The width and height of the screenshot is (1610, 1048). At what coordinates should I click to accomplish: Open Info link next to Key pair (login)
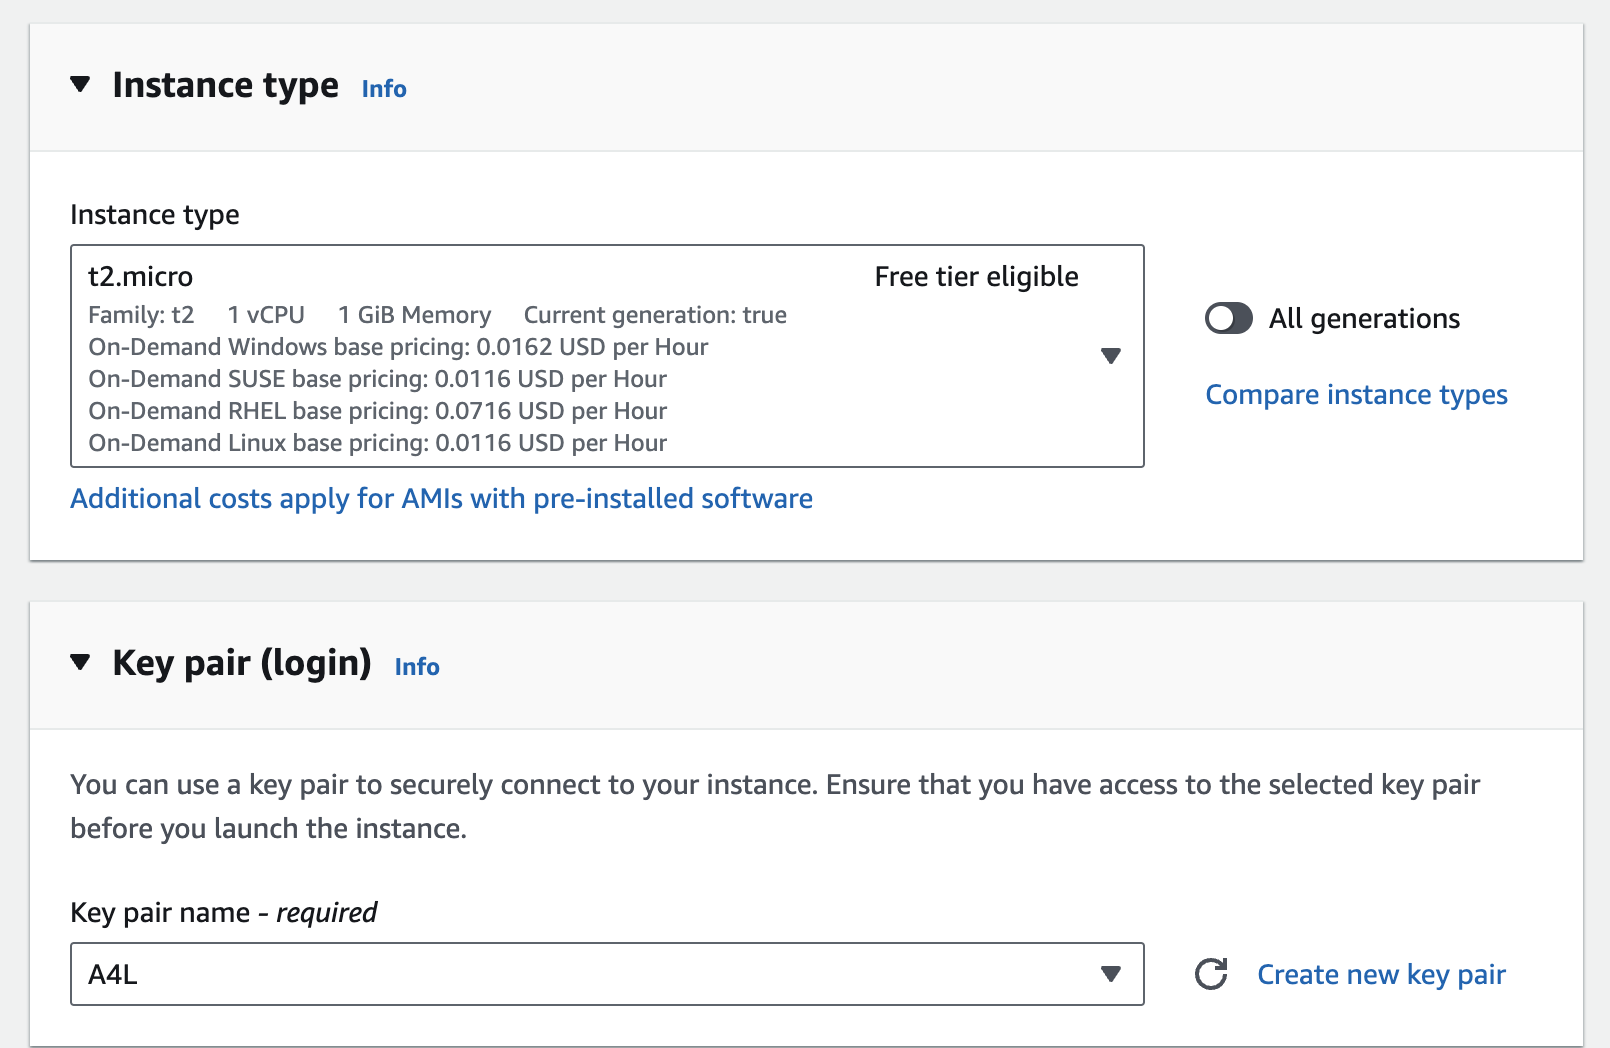(417, 667)
